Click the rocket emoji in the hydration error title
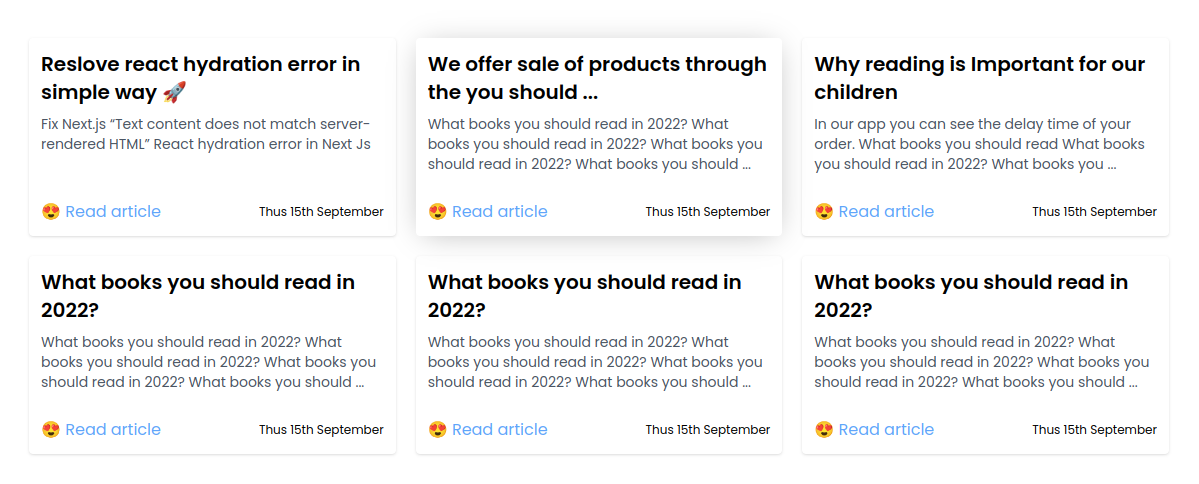1199x484 pixels. (x=174, y=92)
